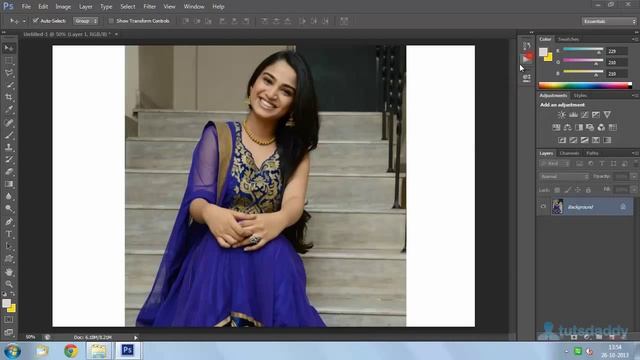
Task: Toggle the Auto-Select checkbox
Action: (36, 20)
